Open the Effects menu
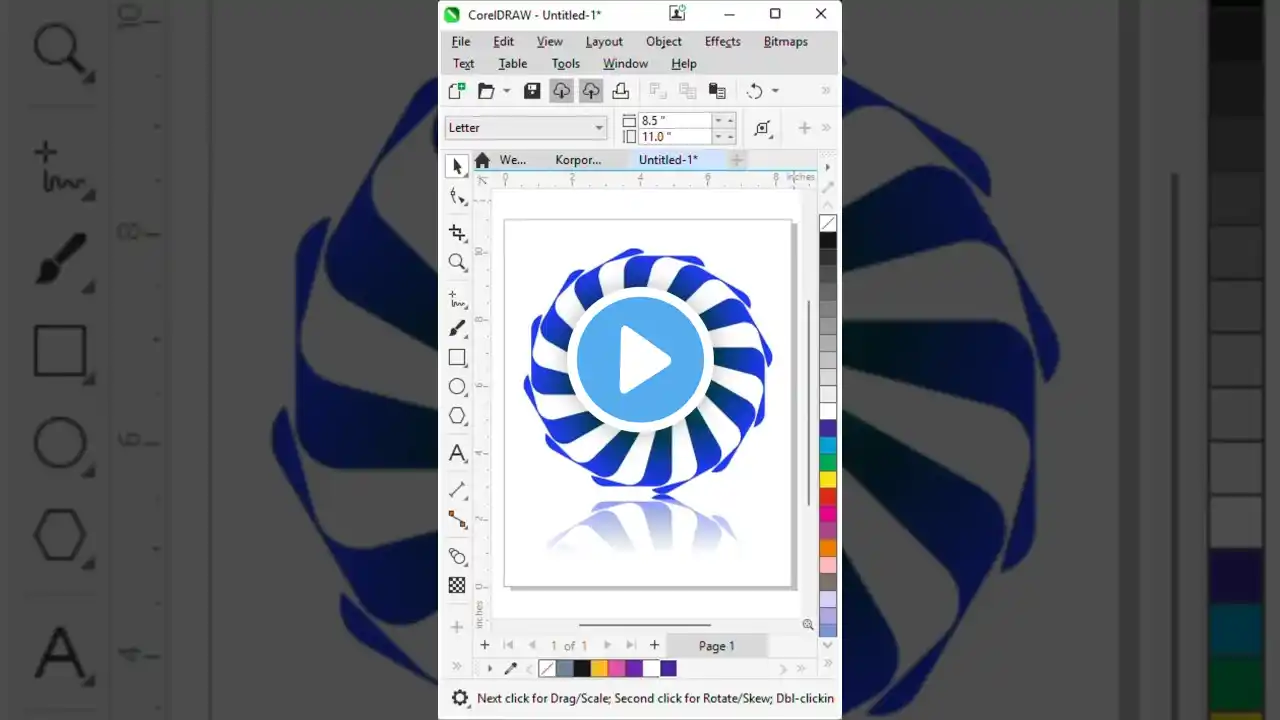 pyautogui.click(x=723, y=42)
